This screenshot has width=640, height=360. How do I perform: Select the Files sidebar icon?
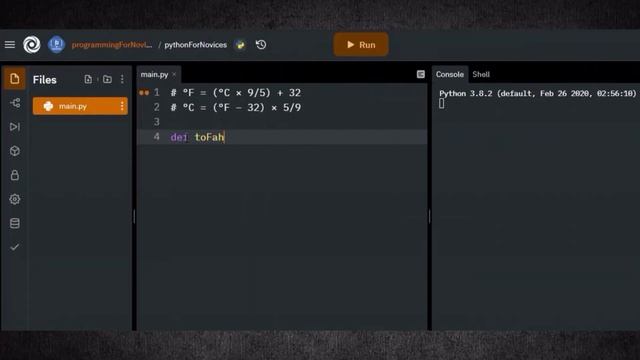(x=15, y=78)
